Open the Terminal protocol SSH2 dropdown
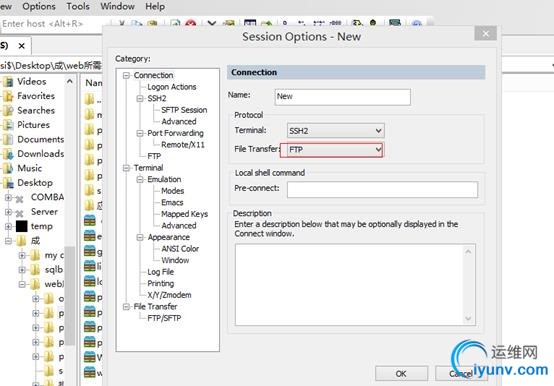 (335, 131)
